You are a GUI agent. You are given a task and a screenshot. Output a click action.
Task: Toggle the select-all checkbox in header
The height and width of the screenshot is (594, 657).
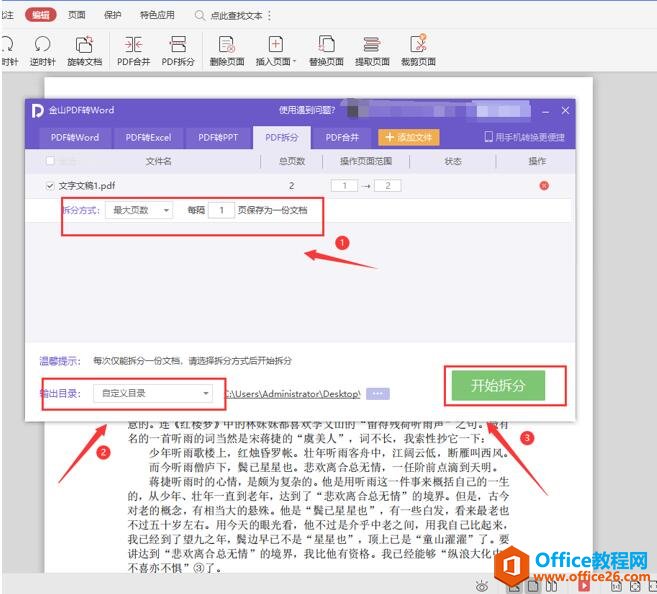(50, 161)
